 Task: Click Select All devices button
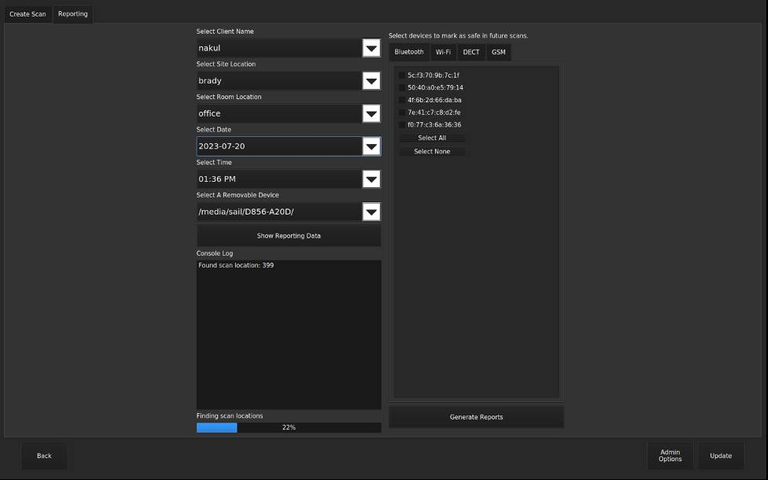click(432, 138)
